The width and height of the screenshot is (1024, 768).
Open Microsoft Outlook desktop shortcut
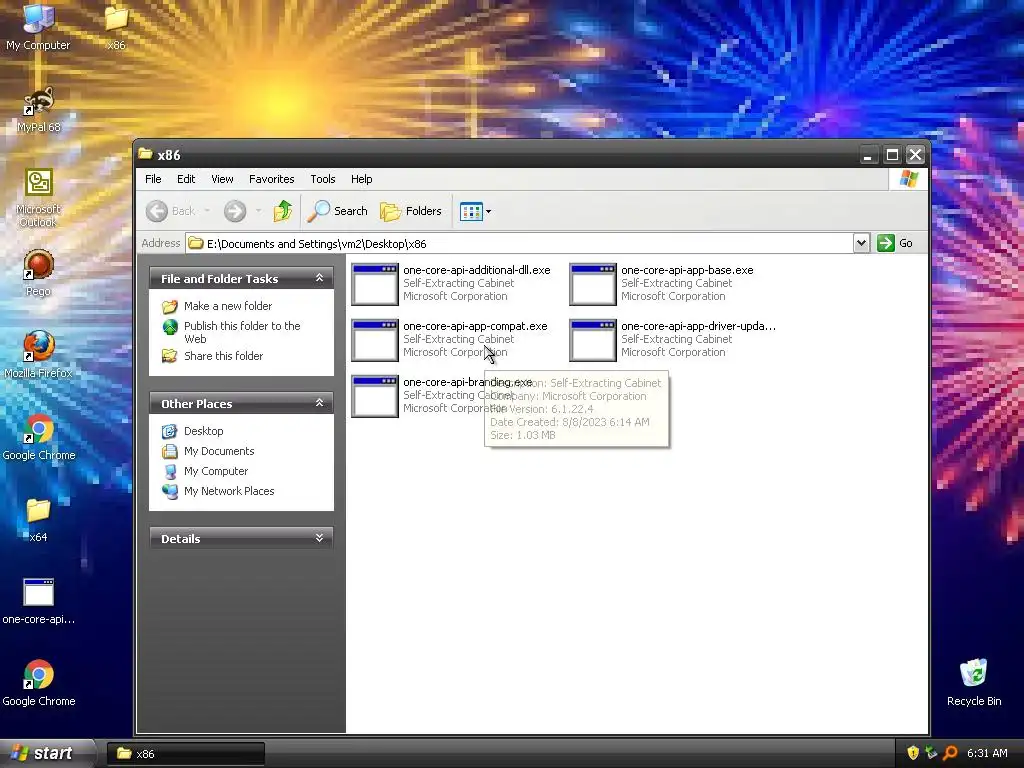[38, 197]
